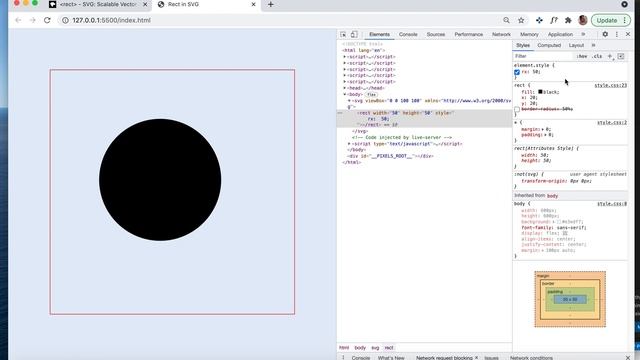The height and width of the screenshot is (360, 640).
Task: Uncheck the rx: 50 declaration checkbox
Action: (x=517, y=72)
